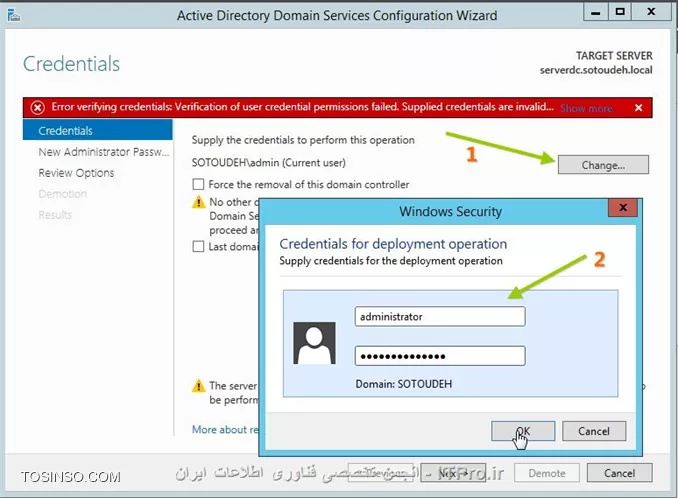
Task: Maximize the configuration wizard window
Action: tap(620, 12)
